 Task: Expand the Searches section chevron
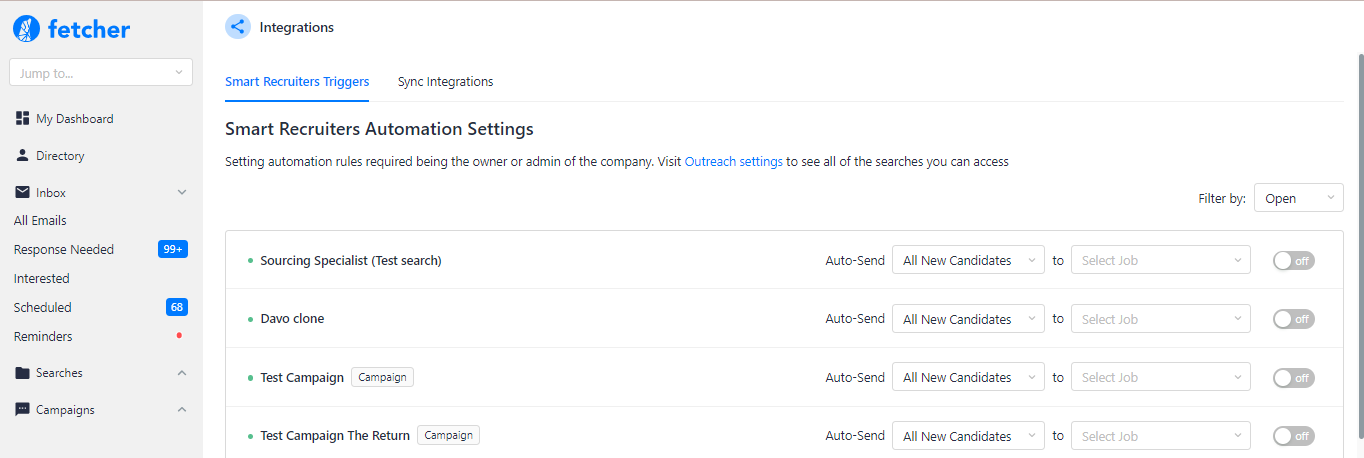(182, 373)
